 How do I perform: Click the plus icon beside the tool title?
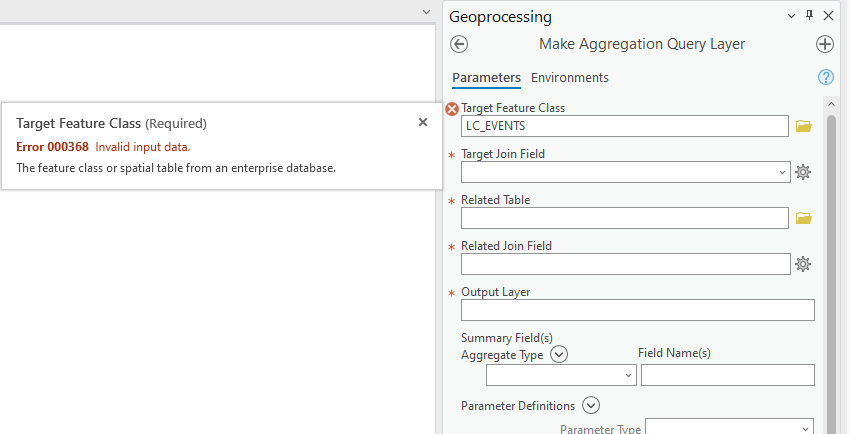(825, 44)
